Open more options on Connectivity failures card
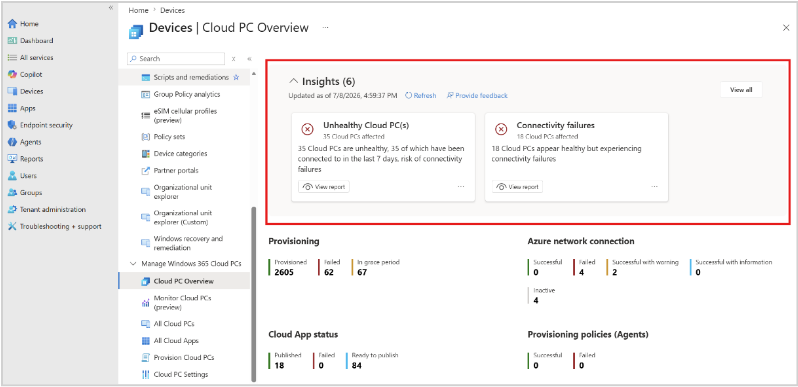 pyautogui.click(x=654, y=187)
